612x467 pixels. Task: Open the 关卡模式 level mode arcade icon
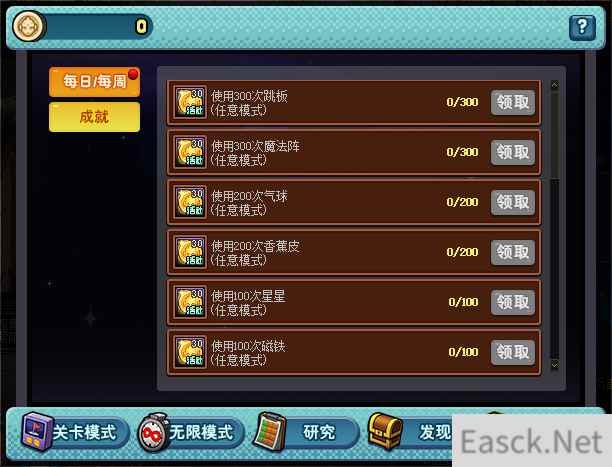(x=37, y=431)
